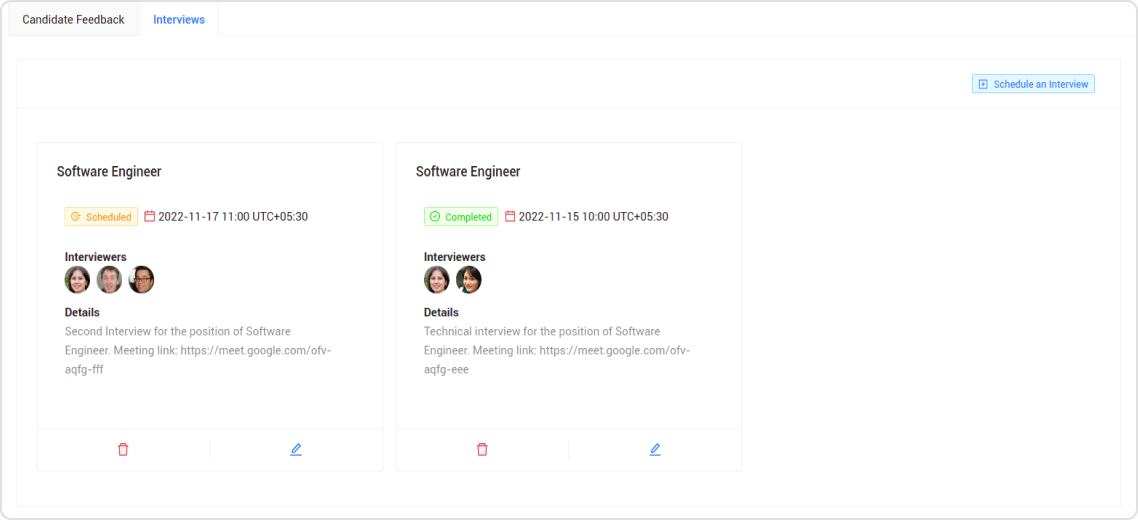Click the plus icon in Schedule an Interview
The height and width of the screenshot is (520, 1138).
tap(983, 84)
